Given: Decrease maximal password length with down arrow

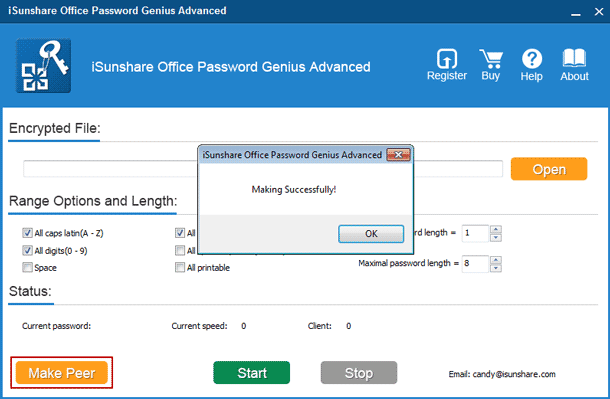Looking at the screenshot, I should point(496,268).
